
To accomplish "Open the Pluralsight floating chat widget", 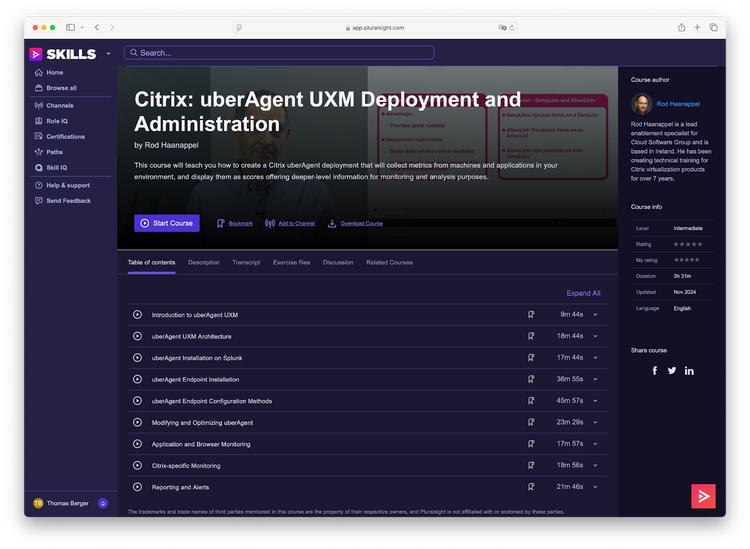I will [x=703, y=496].
